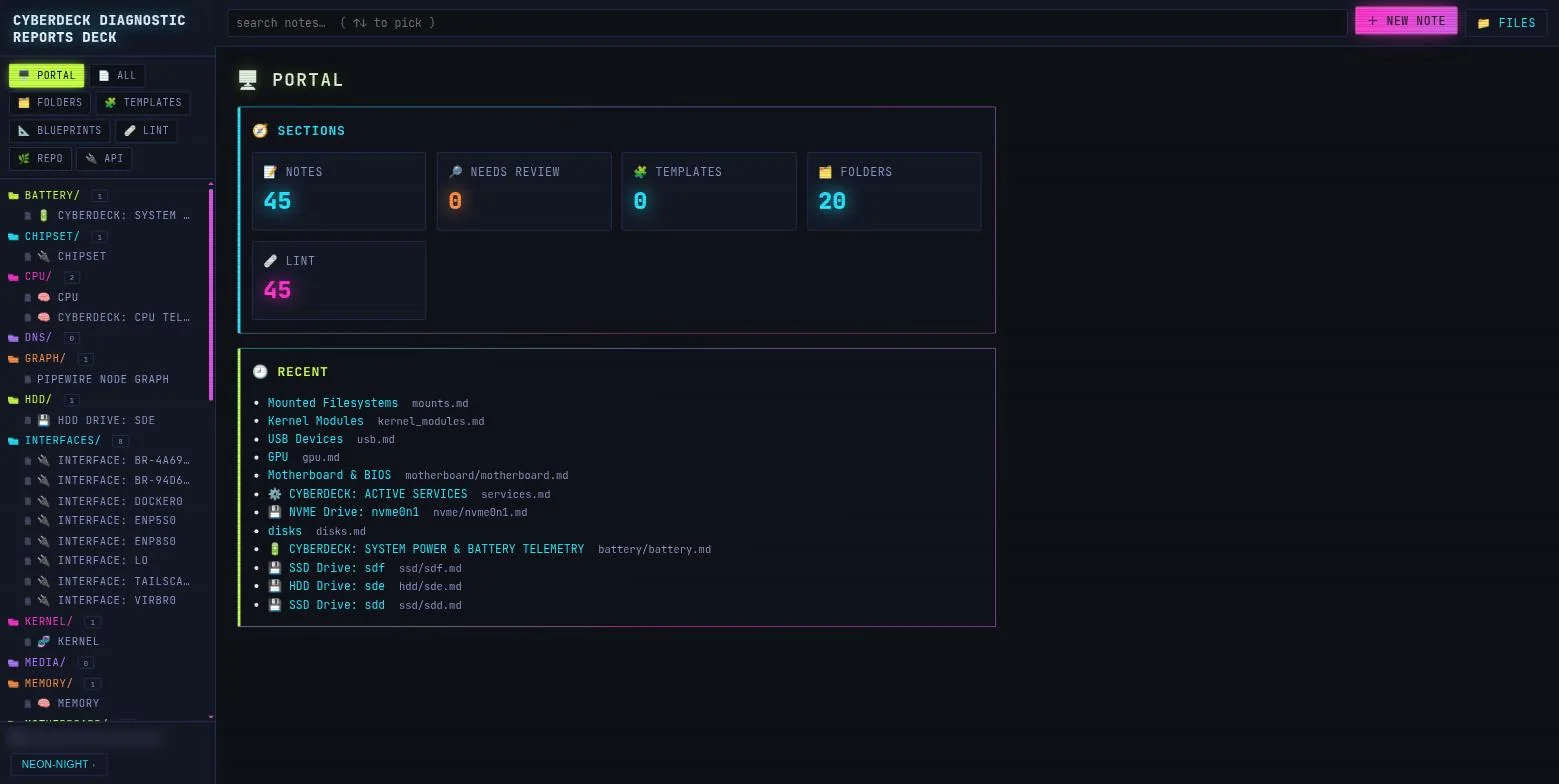Viewport: 1559px width, 784px height.
Task: Click the folder icon beside GRAPH/
Action: click(14, 359)
